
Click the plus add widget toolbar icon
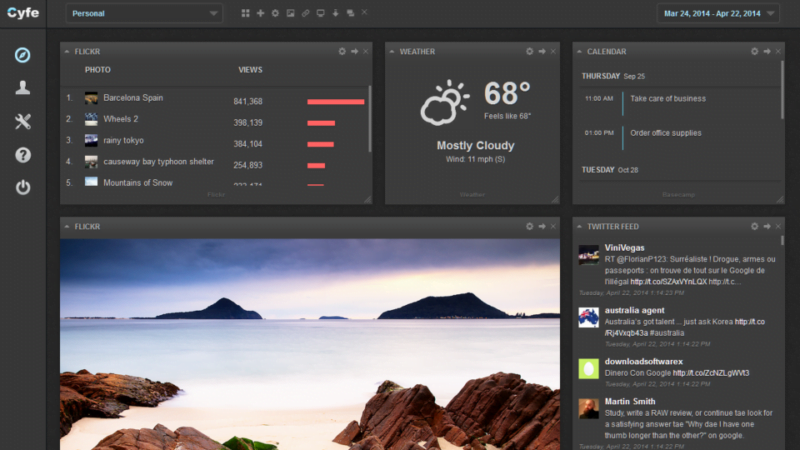[x=260, y=13]
